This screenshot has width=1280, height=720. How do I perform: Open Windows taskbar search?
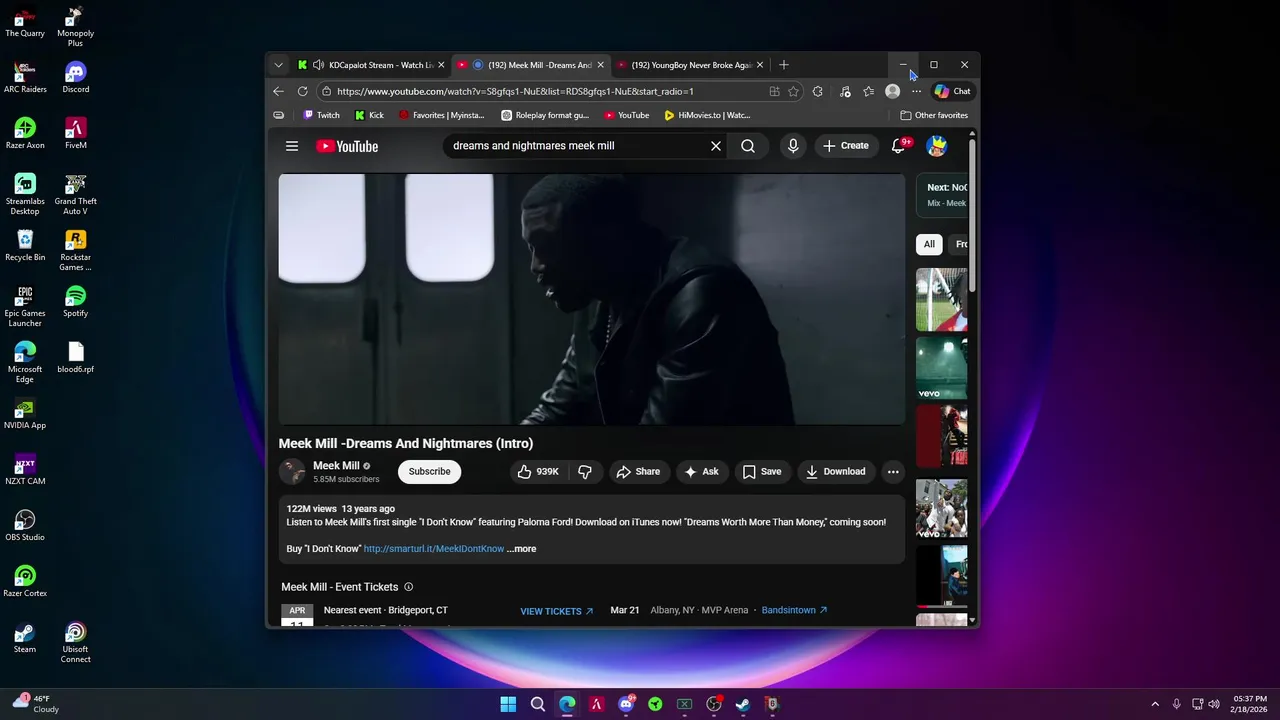tap(538, 704)
